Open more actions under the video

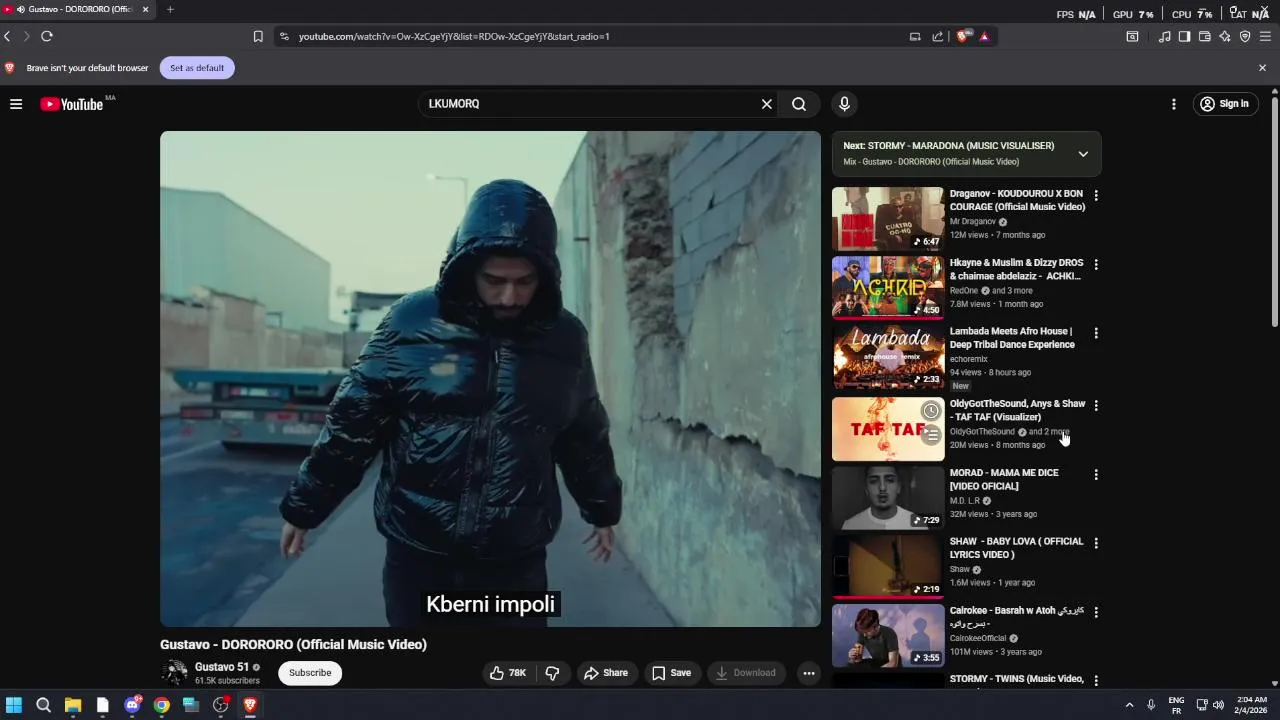pyautogui.click(x=809, y=673)
